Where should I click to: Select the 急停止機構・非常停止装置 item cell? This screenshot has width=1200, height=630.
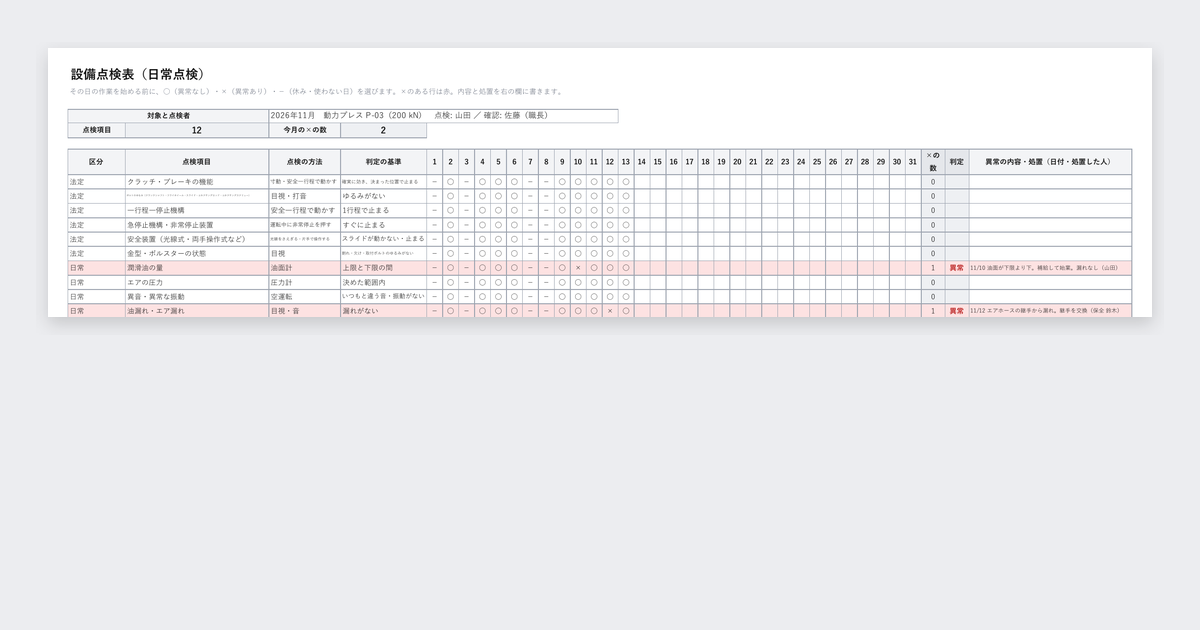[x=197, y=225]
